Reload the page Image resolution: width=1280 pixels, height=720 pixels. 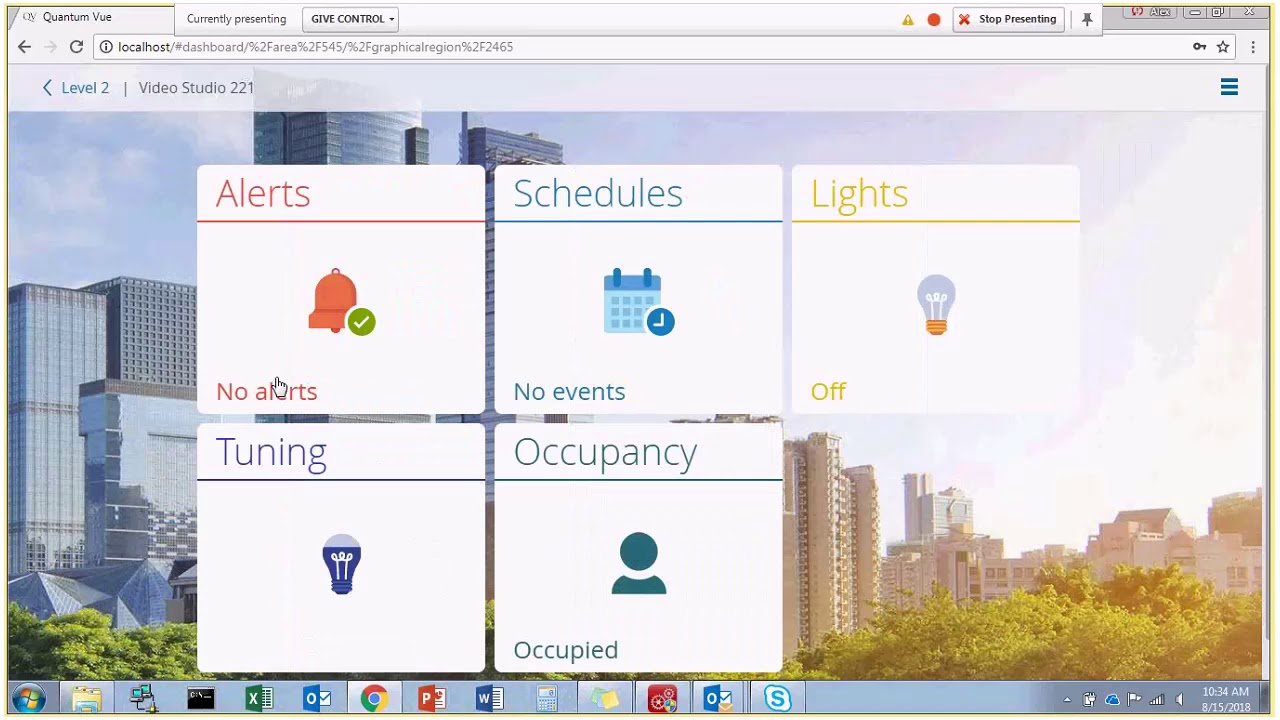[x=76, y=46]
